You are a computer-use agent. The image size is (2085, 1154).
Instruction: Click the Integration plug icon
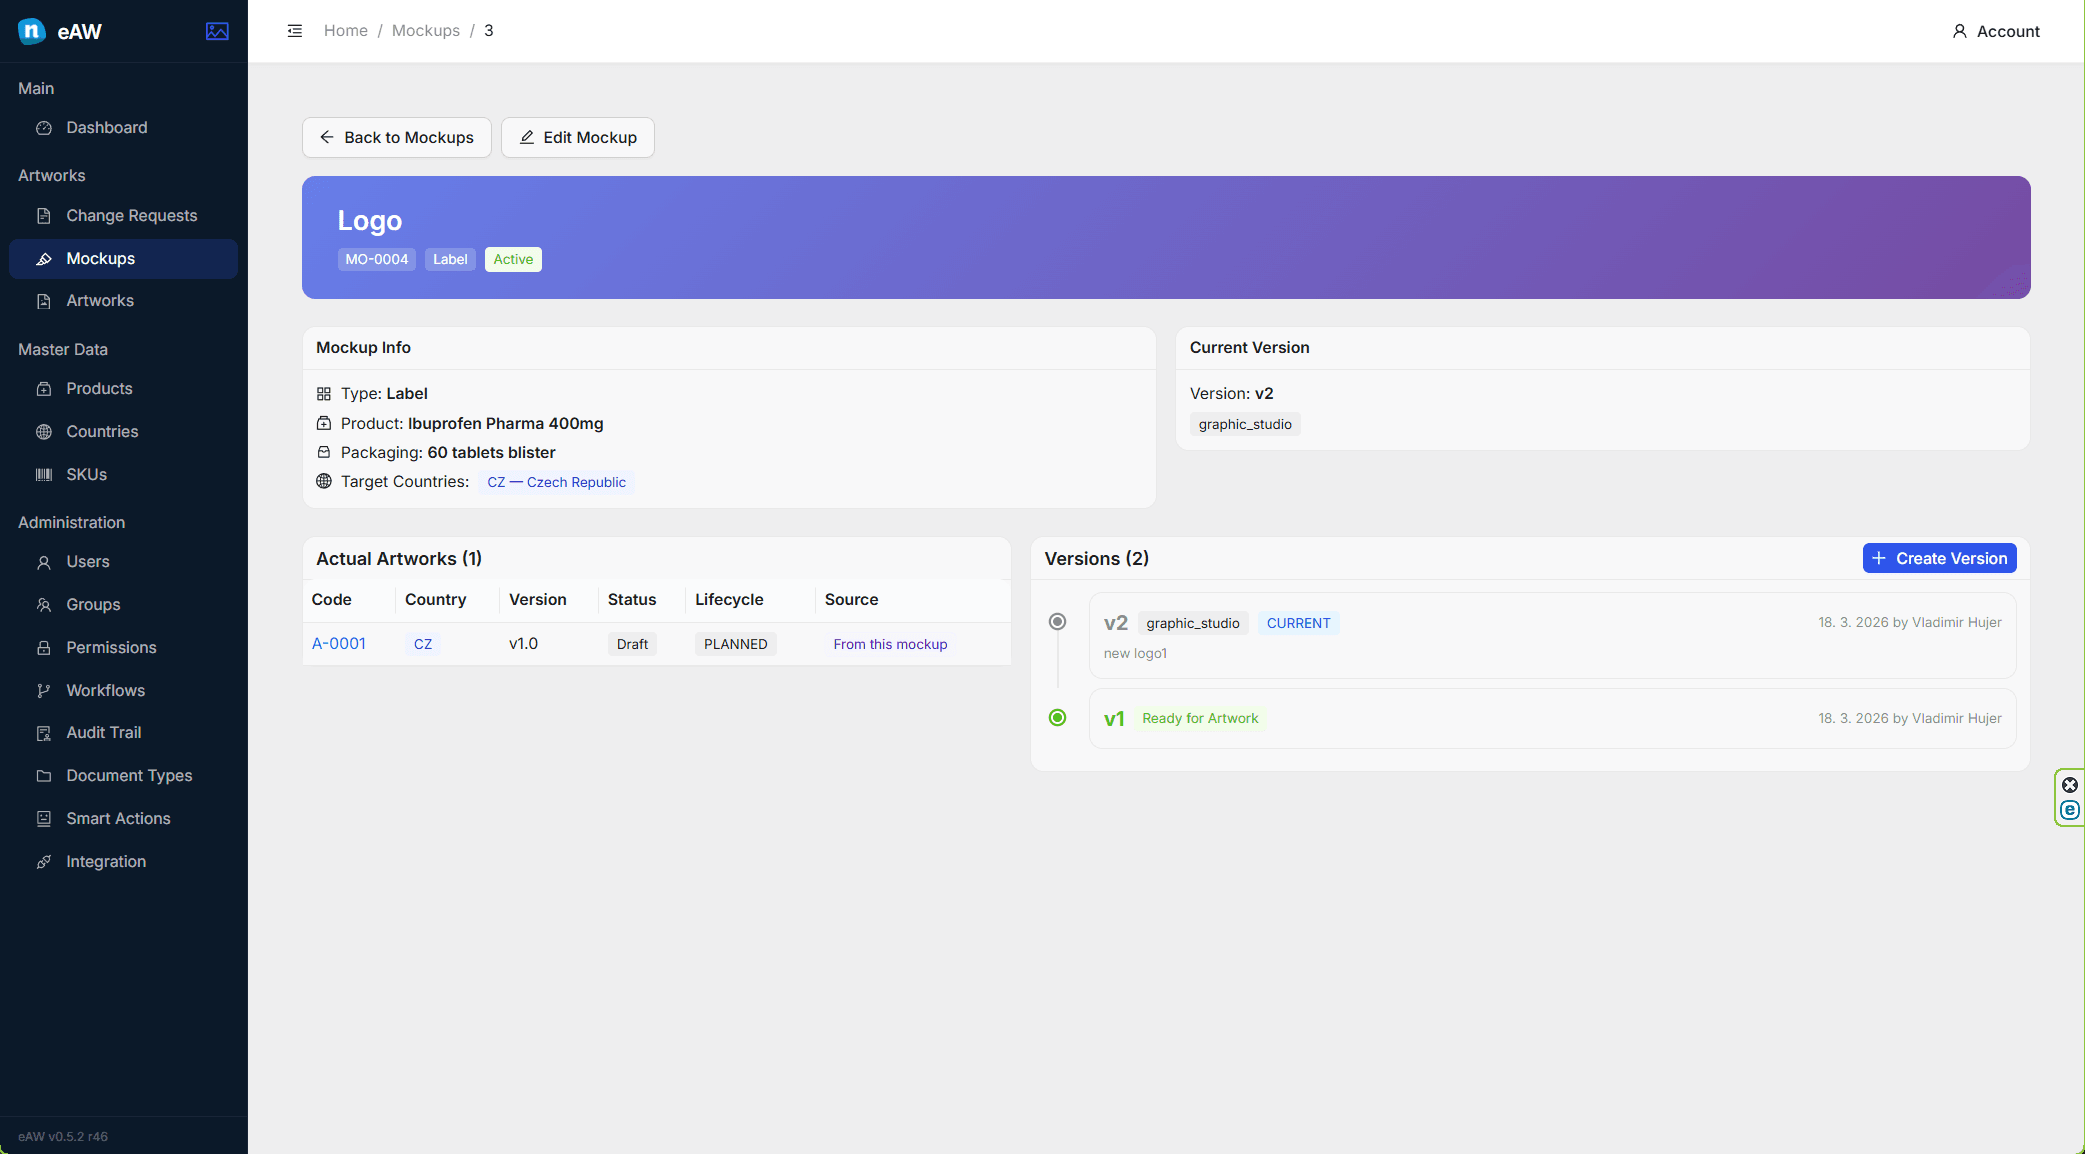44,862
